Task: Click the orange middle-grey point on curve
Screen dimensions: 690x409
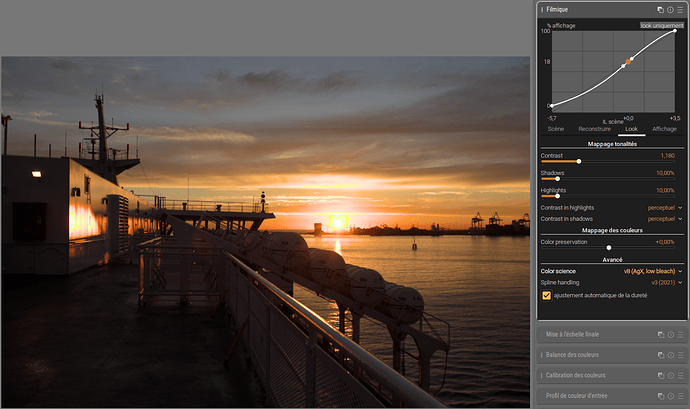Action: 628,62
